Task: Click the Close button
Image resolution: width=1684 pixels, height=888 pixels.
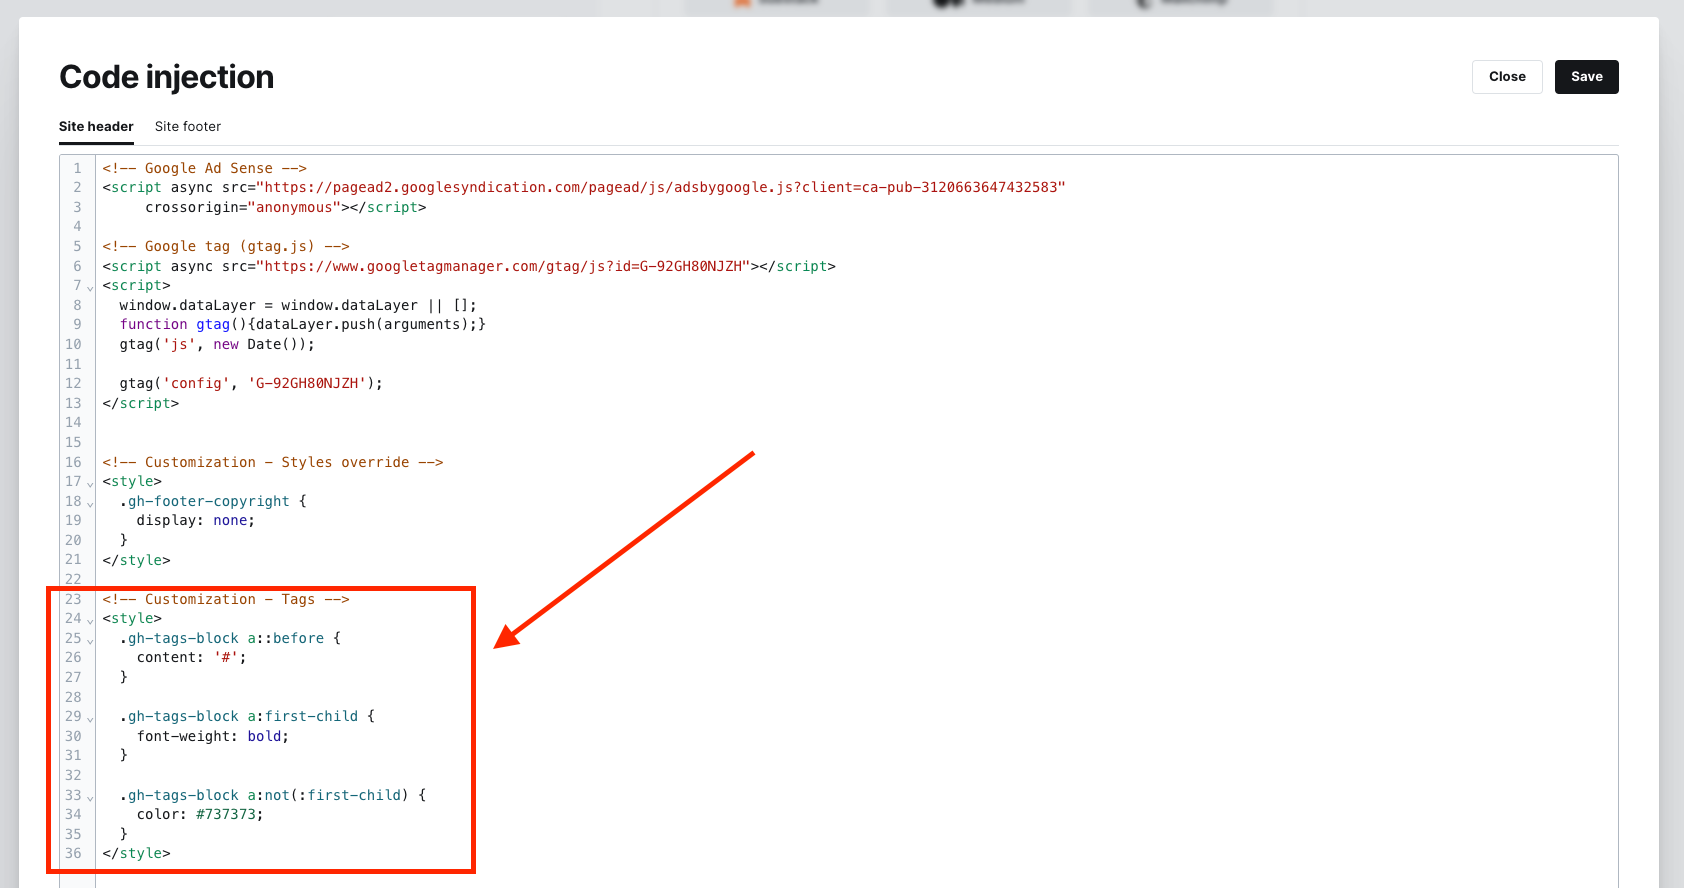Action: point(1506,77)
